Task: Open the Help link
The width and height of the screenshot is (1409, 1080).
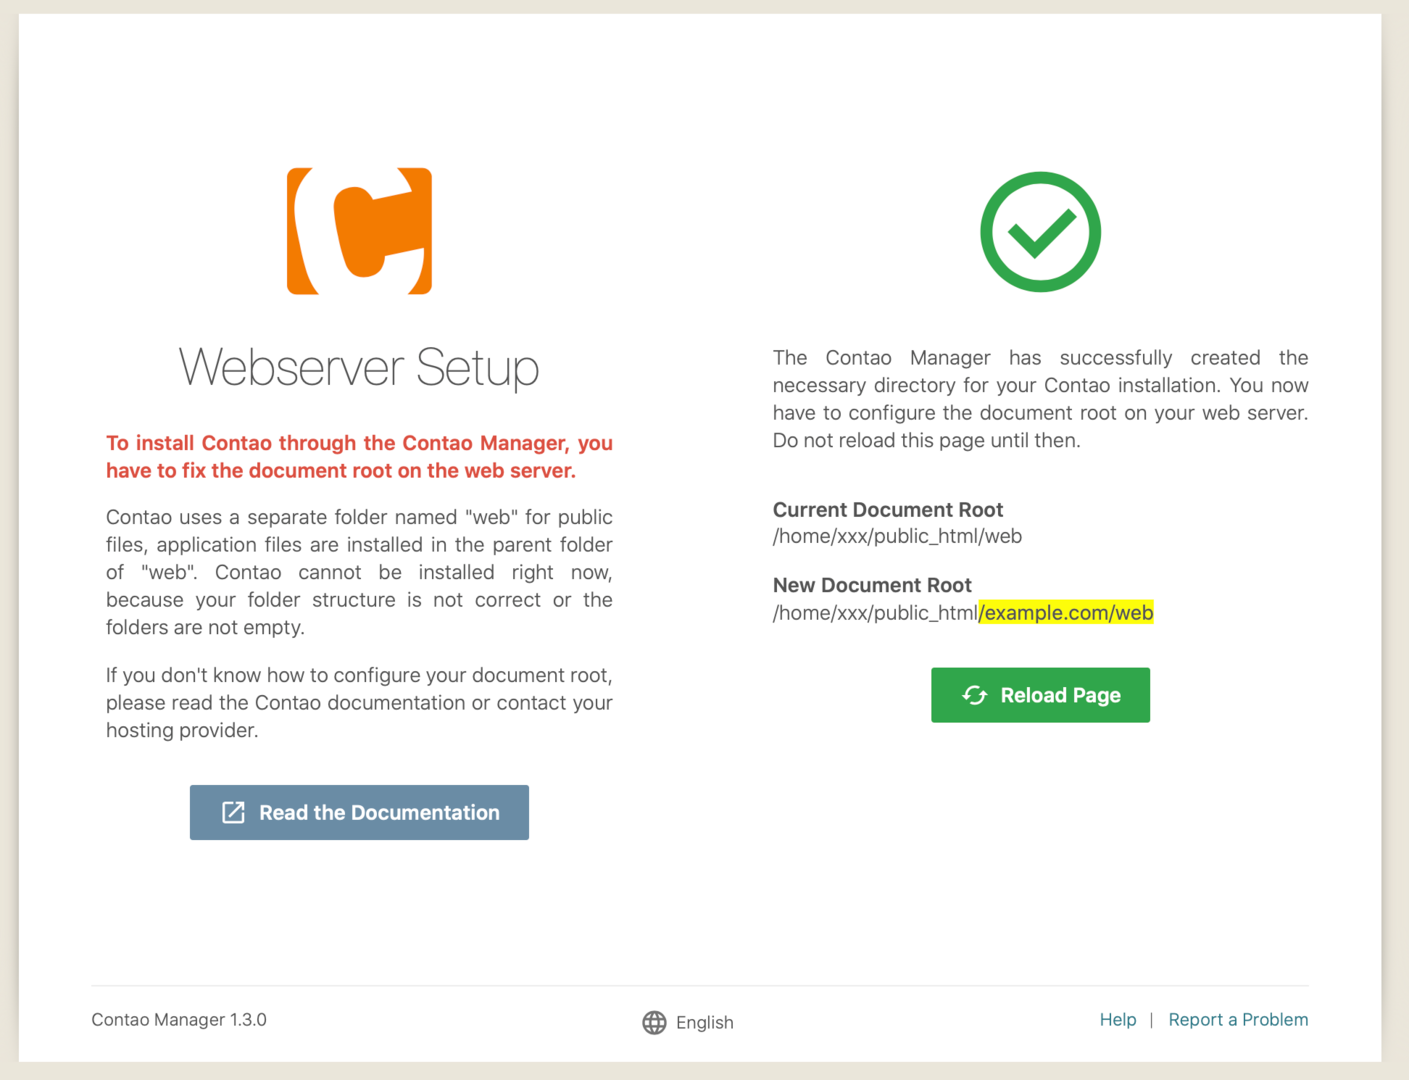Action: pos(1118,1019)
